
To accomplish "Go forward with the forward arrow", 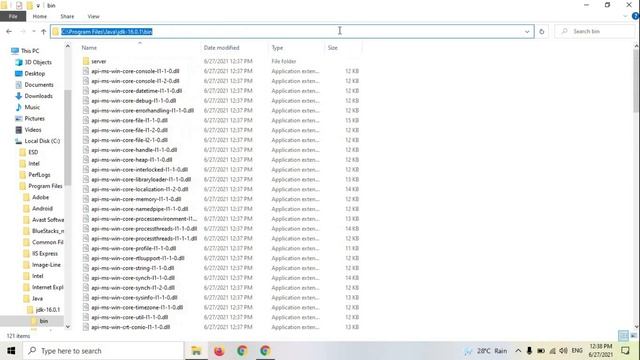I will (23, 31).
